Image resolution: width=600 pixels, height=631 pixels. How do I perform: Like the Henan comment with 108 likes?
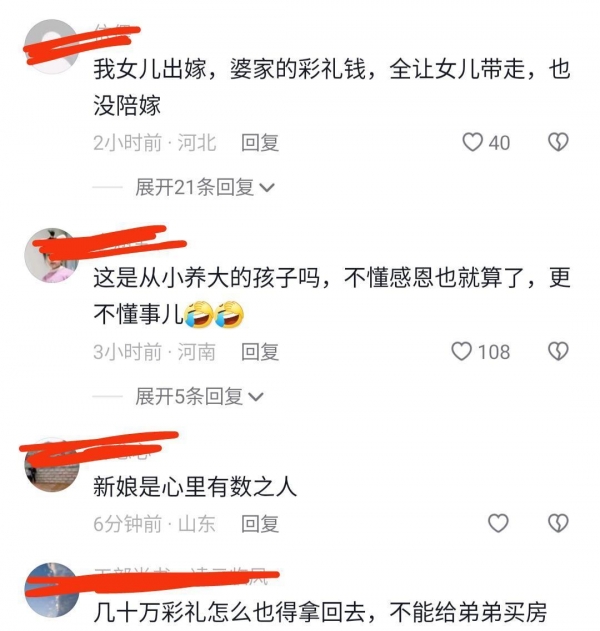click(461, 351)
